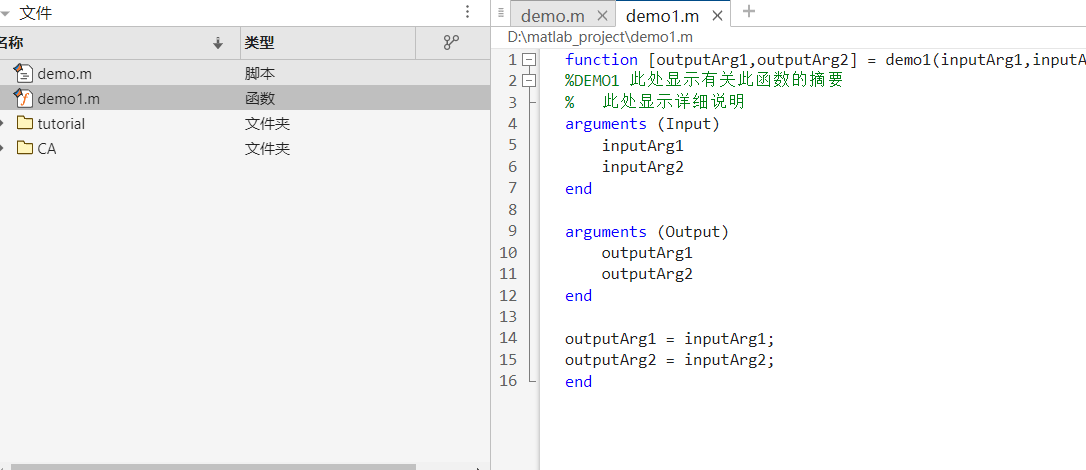Click 'arguments (Input)' on line 4
Screen dimensions: 1086x470
click(x=643, y=124)
